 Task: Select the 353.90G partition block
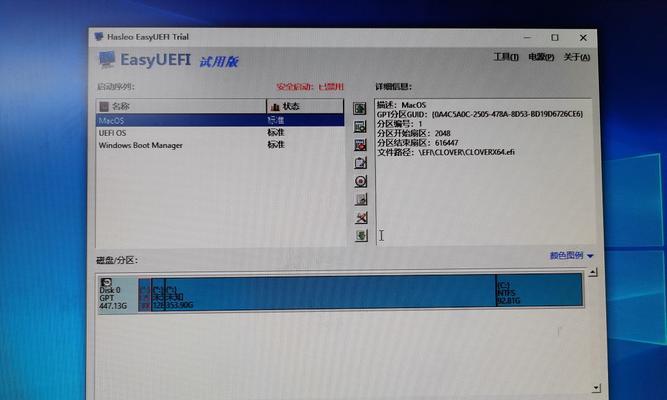click(330, 292)
